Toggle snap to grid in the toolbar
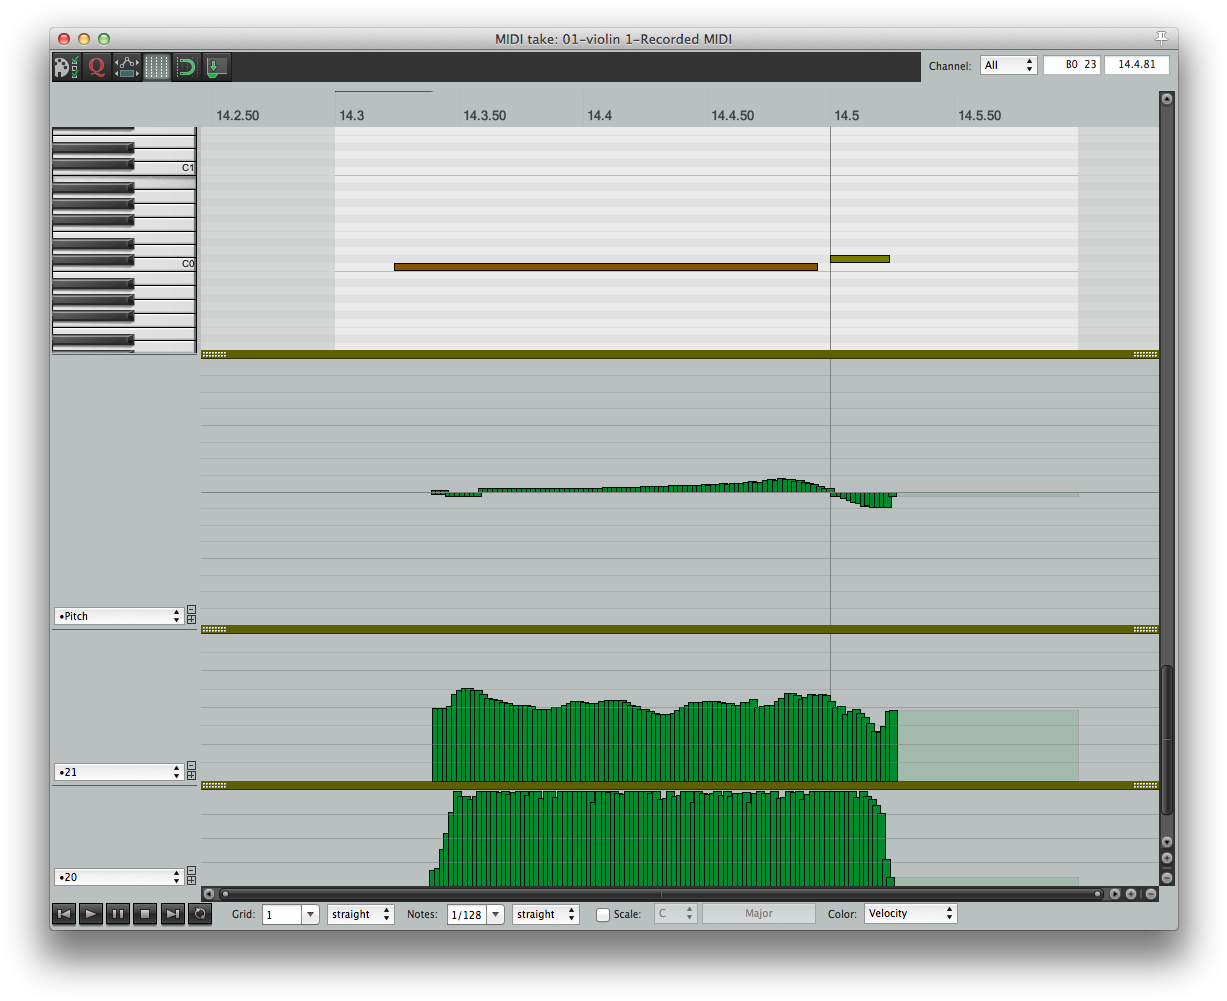The width and height of the screenshot is (1227, 1001). pyautogui.click(x=156, y=67)
